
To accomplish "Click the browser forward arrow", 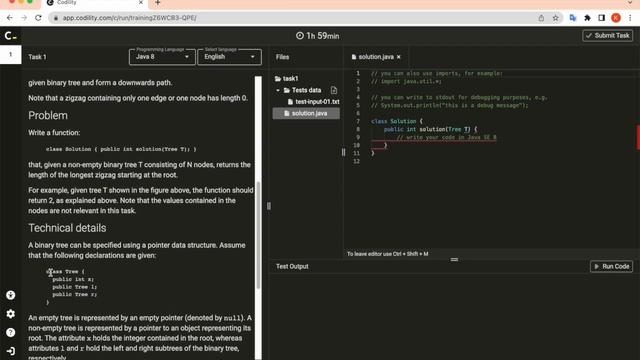I will coord(24,18).
